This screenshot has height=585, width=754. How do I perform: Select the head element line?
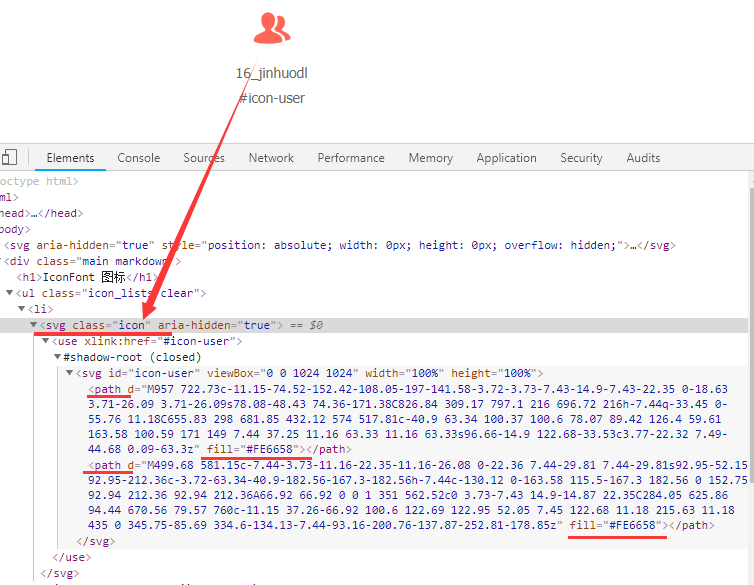point(41,213)
